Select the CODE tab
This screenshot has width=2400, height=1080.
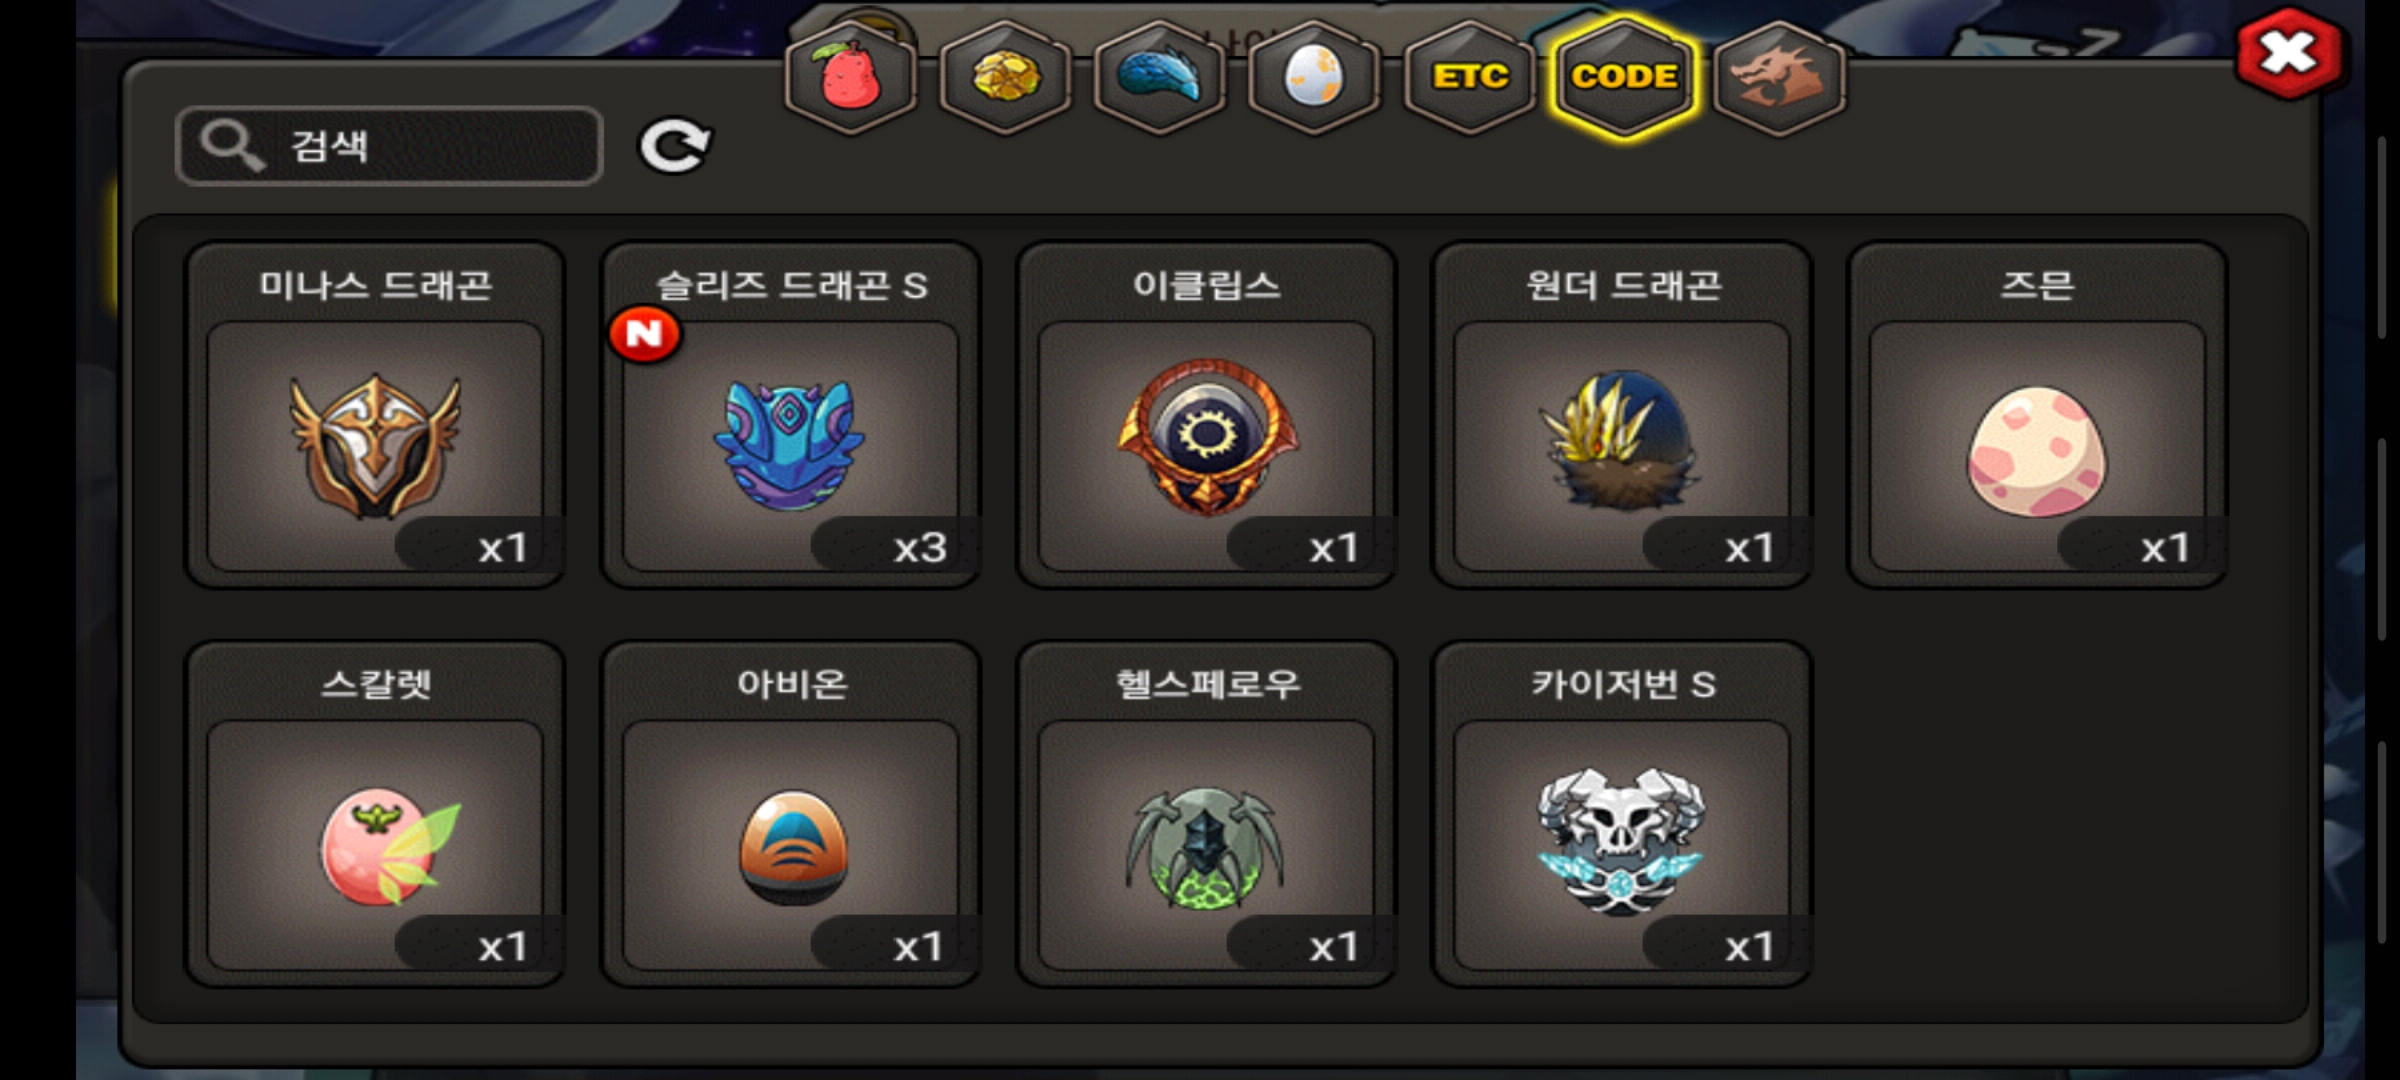point(1624,78)
